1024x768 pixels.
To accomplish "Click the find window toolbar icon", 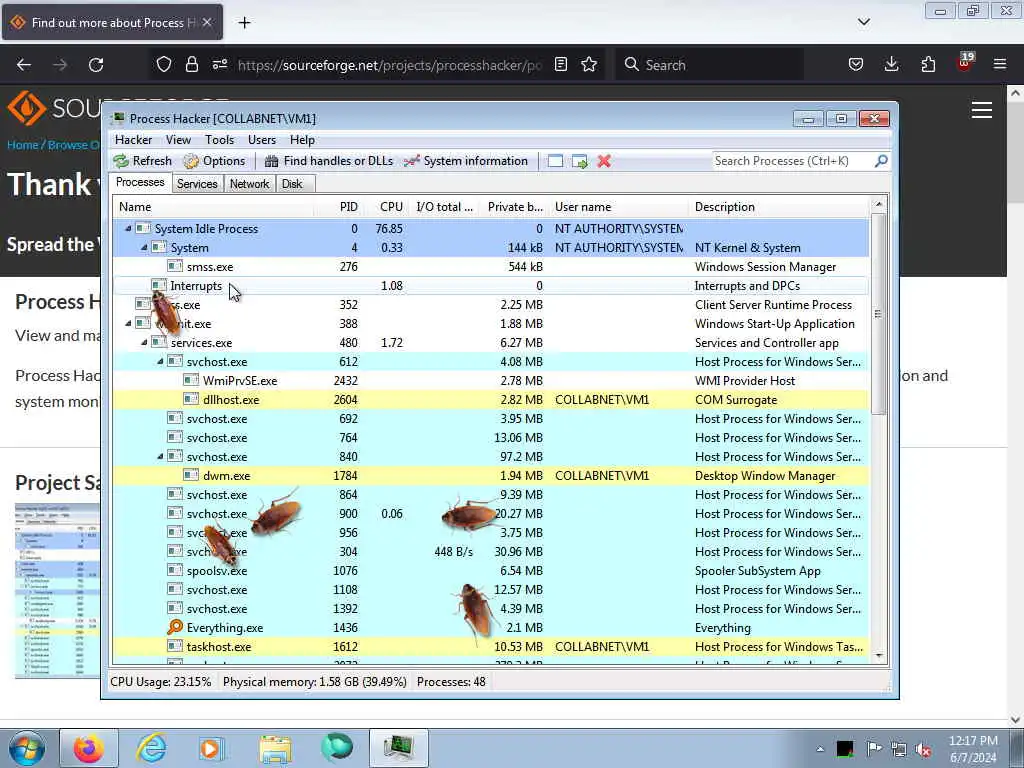I will (555, 161).
